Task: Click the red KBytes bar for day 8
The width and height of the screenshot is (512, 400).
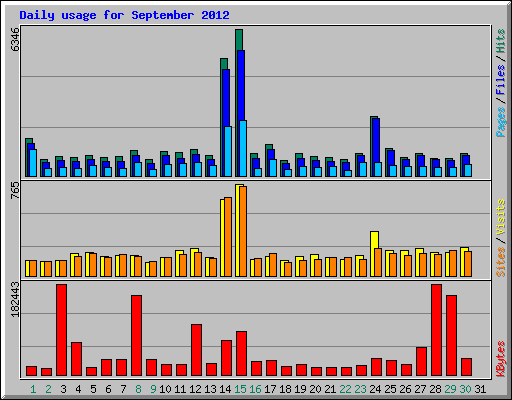Action: (x=136, y=335)
